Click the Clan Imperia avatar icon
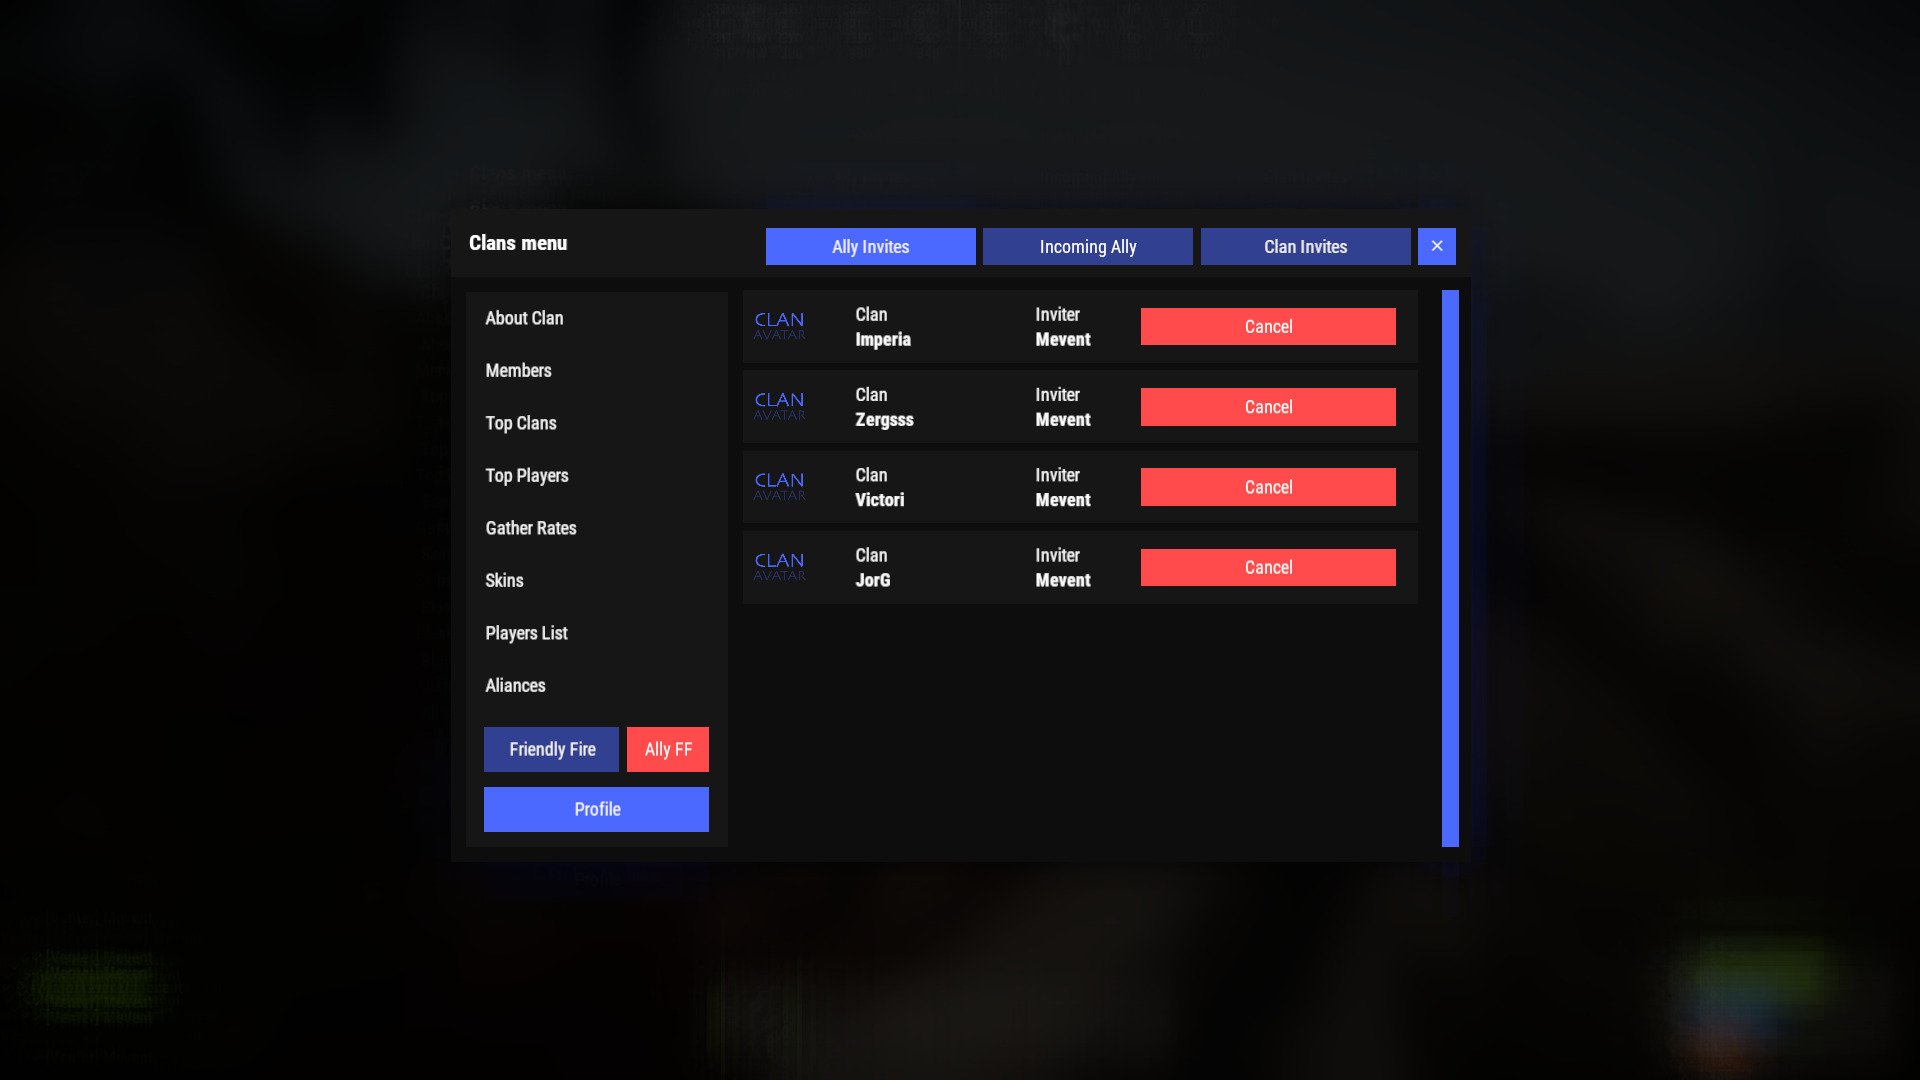Image resolution: width=1920 pixels, height=1080 pixels. (x=779, y=326)
